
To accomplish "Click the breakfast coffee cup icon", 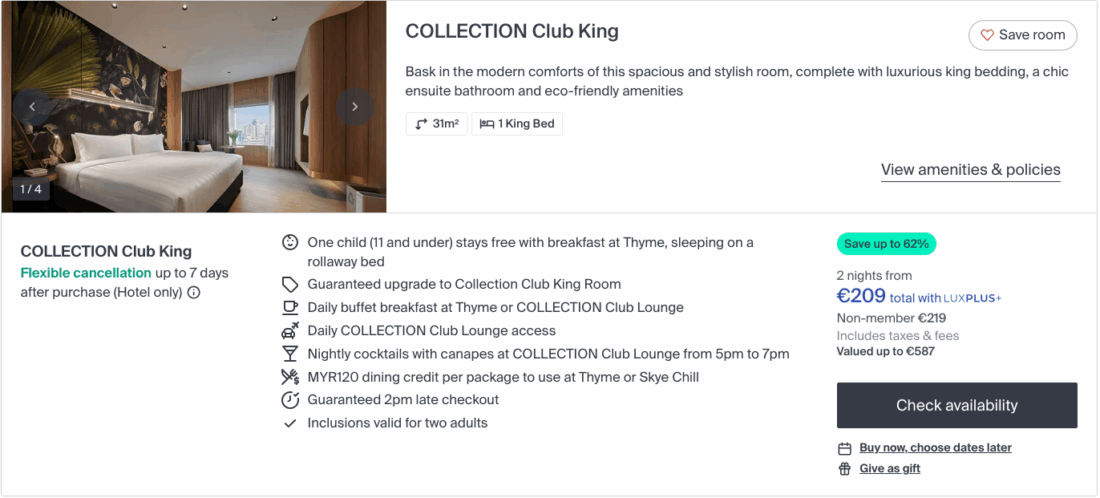I will tap(290, 308).
